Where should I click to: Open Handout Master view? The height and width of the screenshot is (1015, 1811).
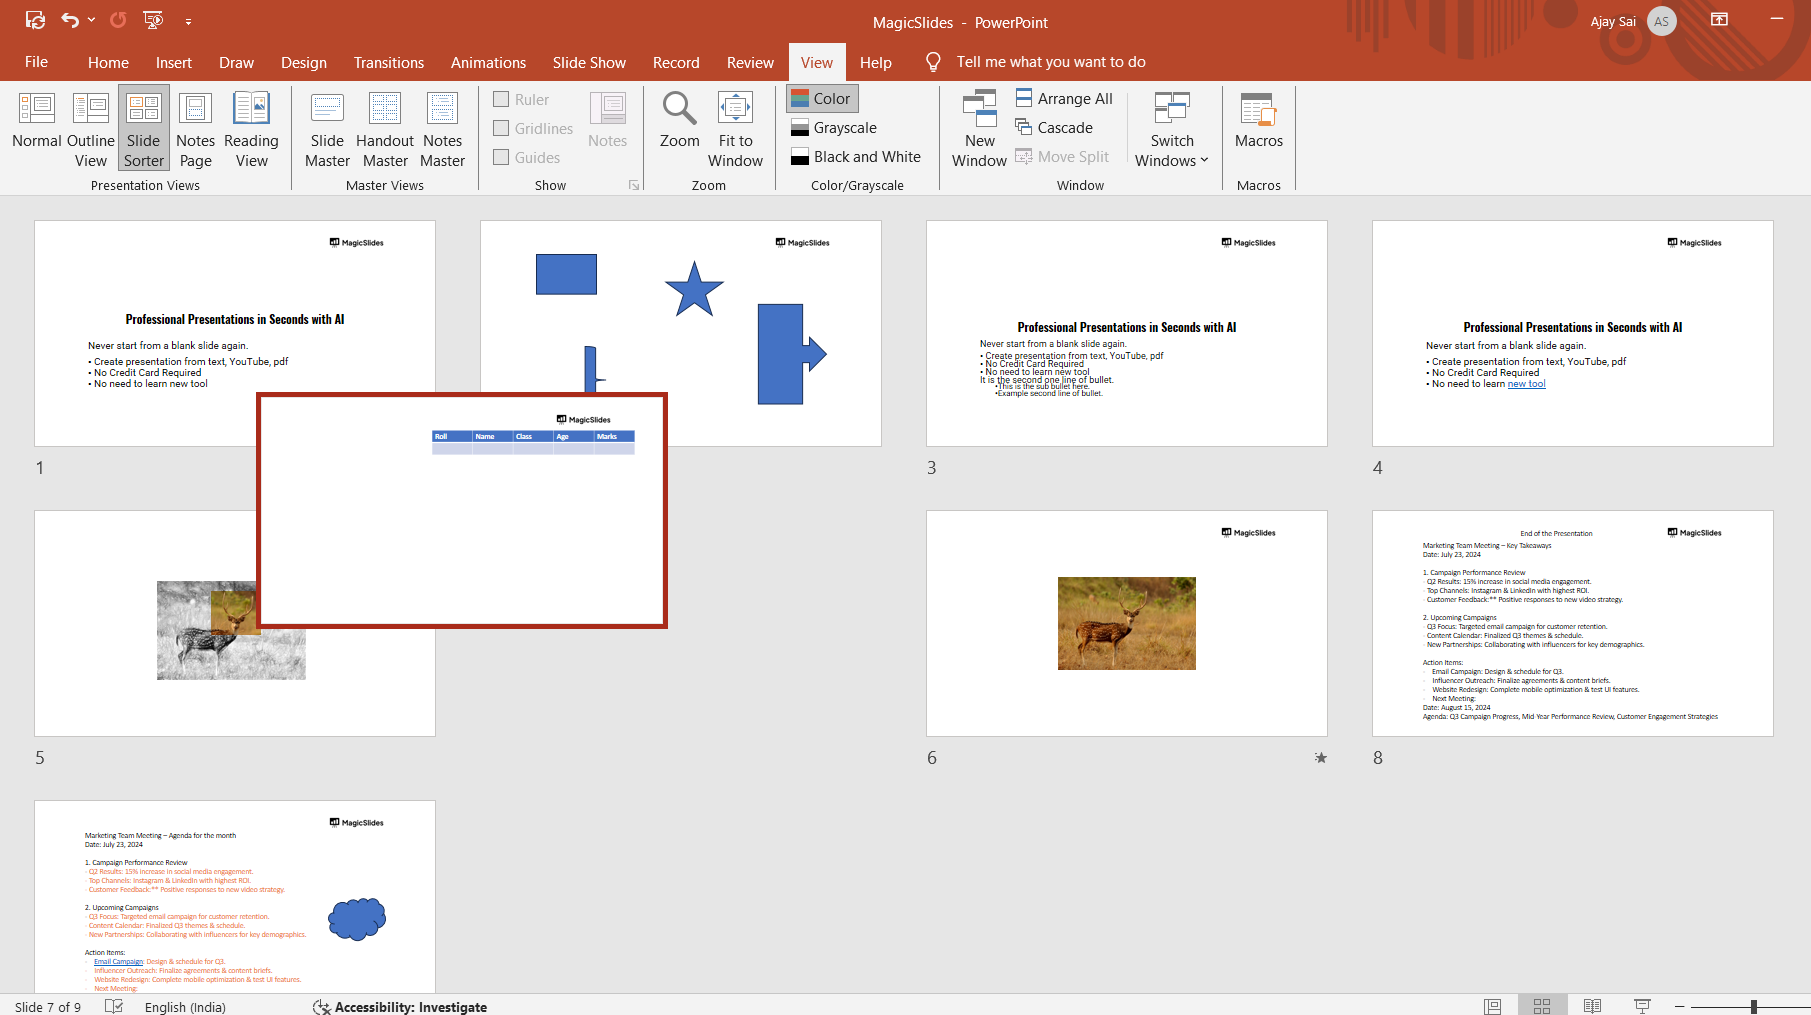(385, 130)
